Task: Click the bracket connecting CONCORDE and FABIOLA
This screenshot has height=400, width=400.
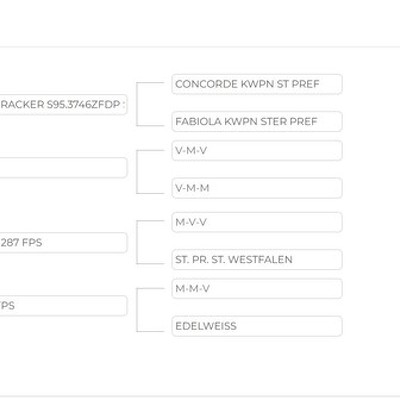Action: (x=137, y=104)
